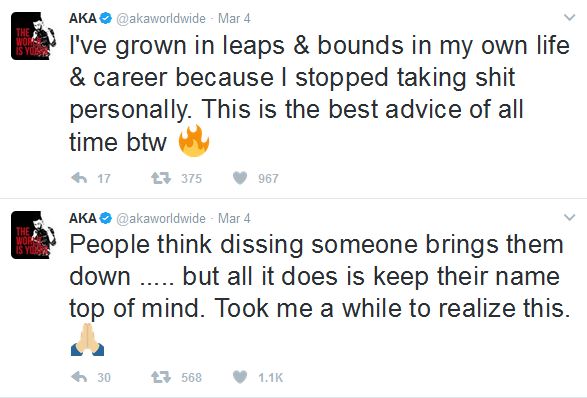Image resolution: width=587 pixels, height=398 pixels.
Task: Retweet the tweet with 568 retweets
Action: pyautogui.click(x=161, y=377)
